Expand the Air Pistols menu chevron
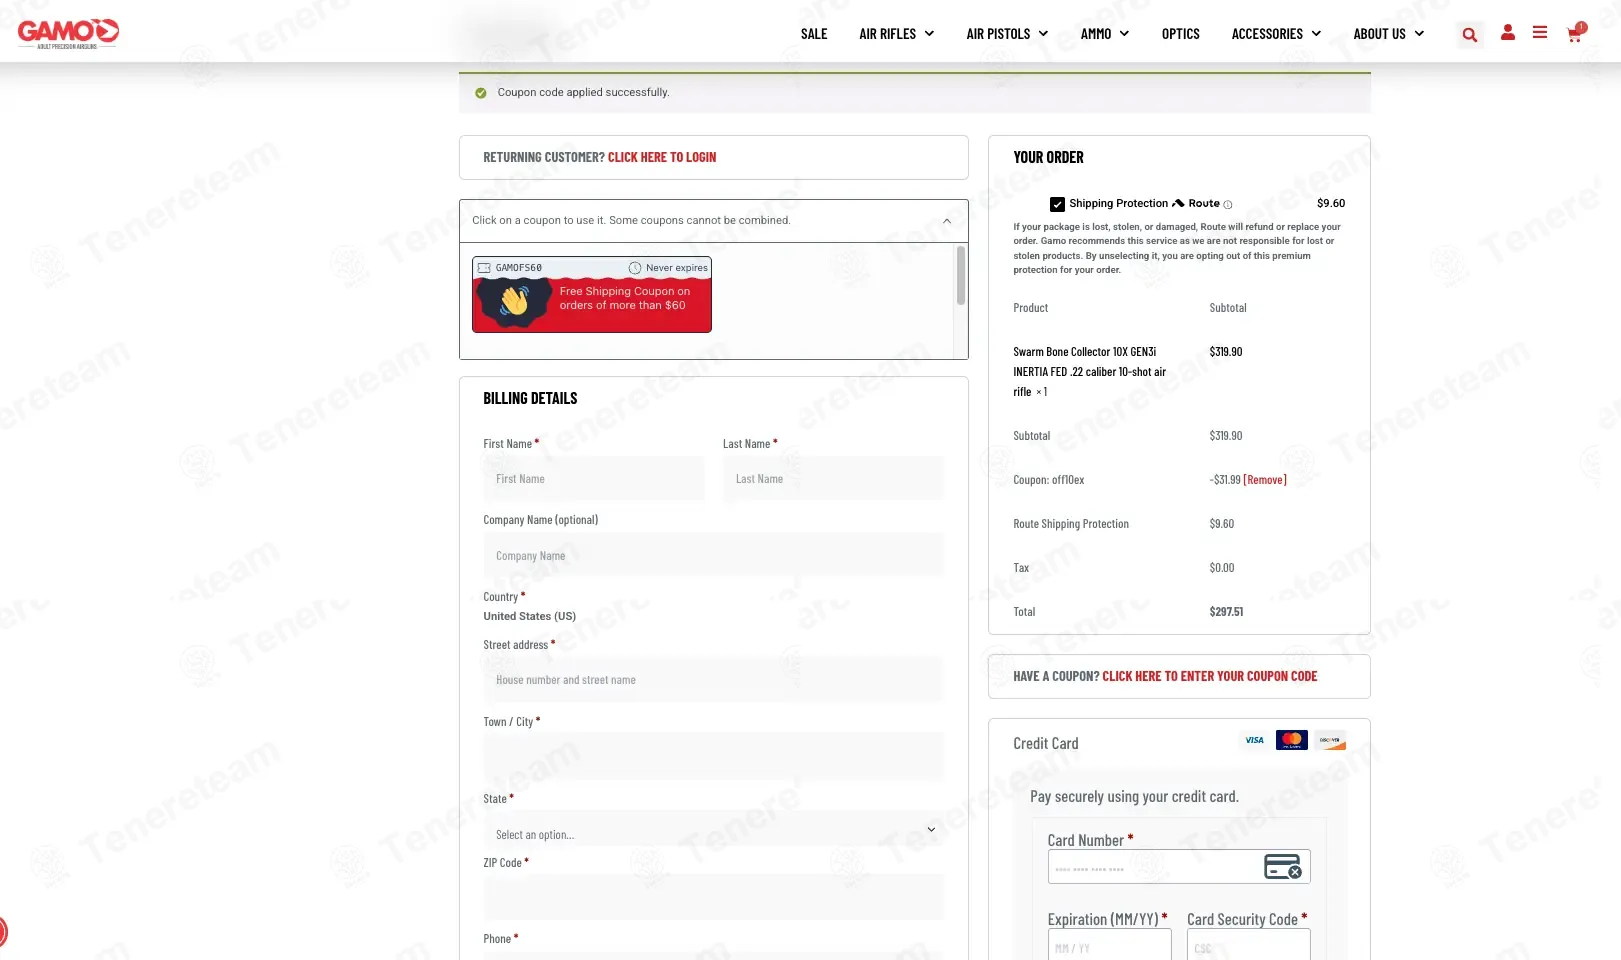The width and height of the screenshot is (1621, 960). (1043, 34)
